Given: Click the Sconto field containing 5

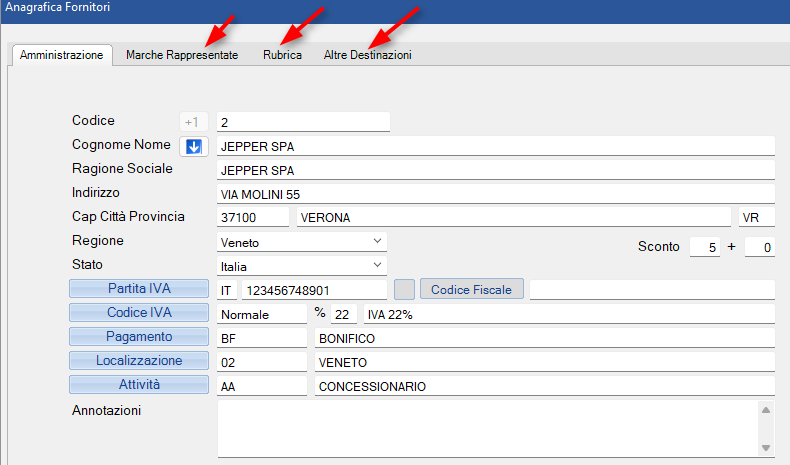Looking at the screenshot, I should [705, 247].
